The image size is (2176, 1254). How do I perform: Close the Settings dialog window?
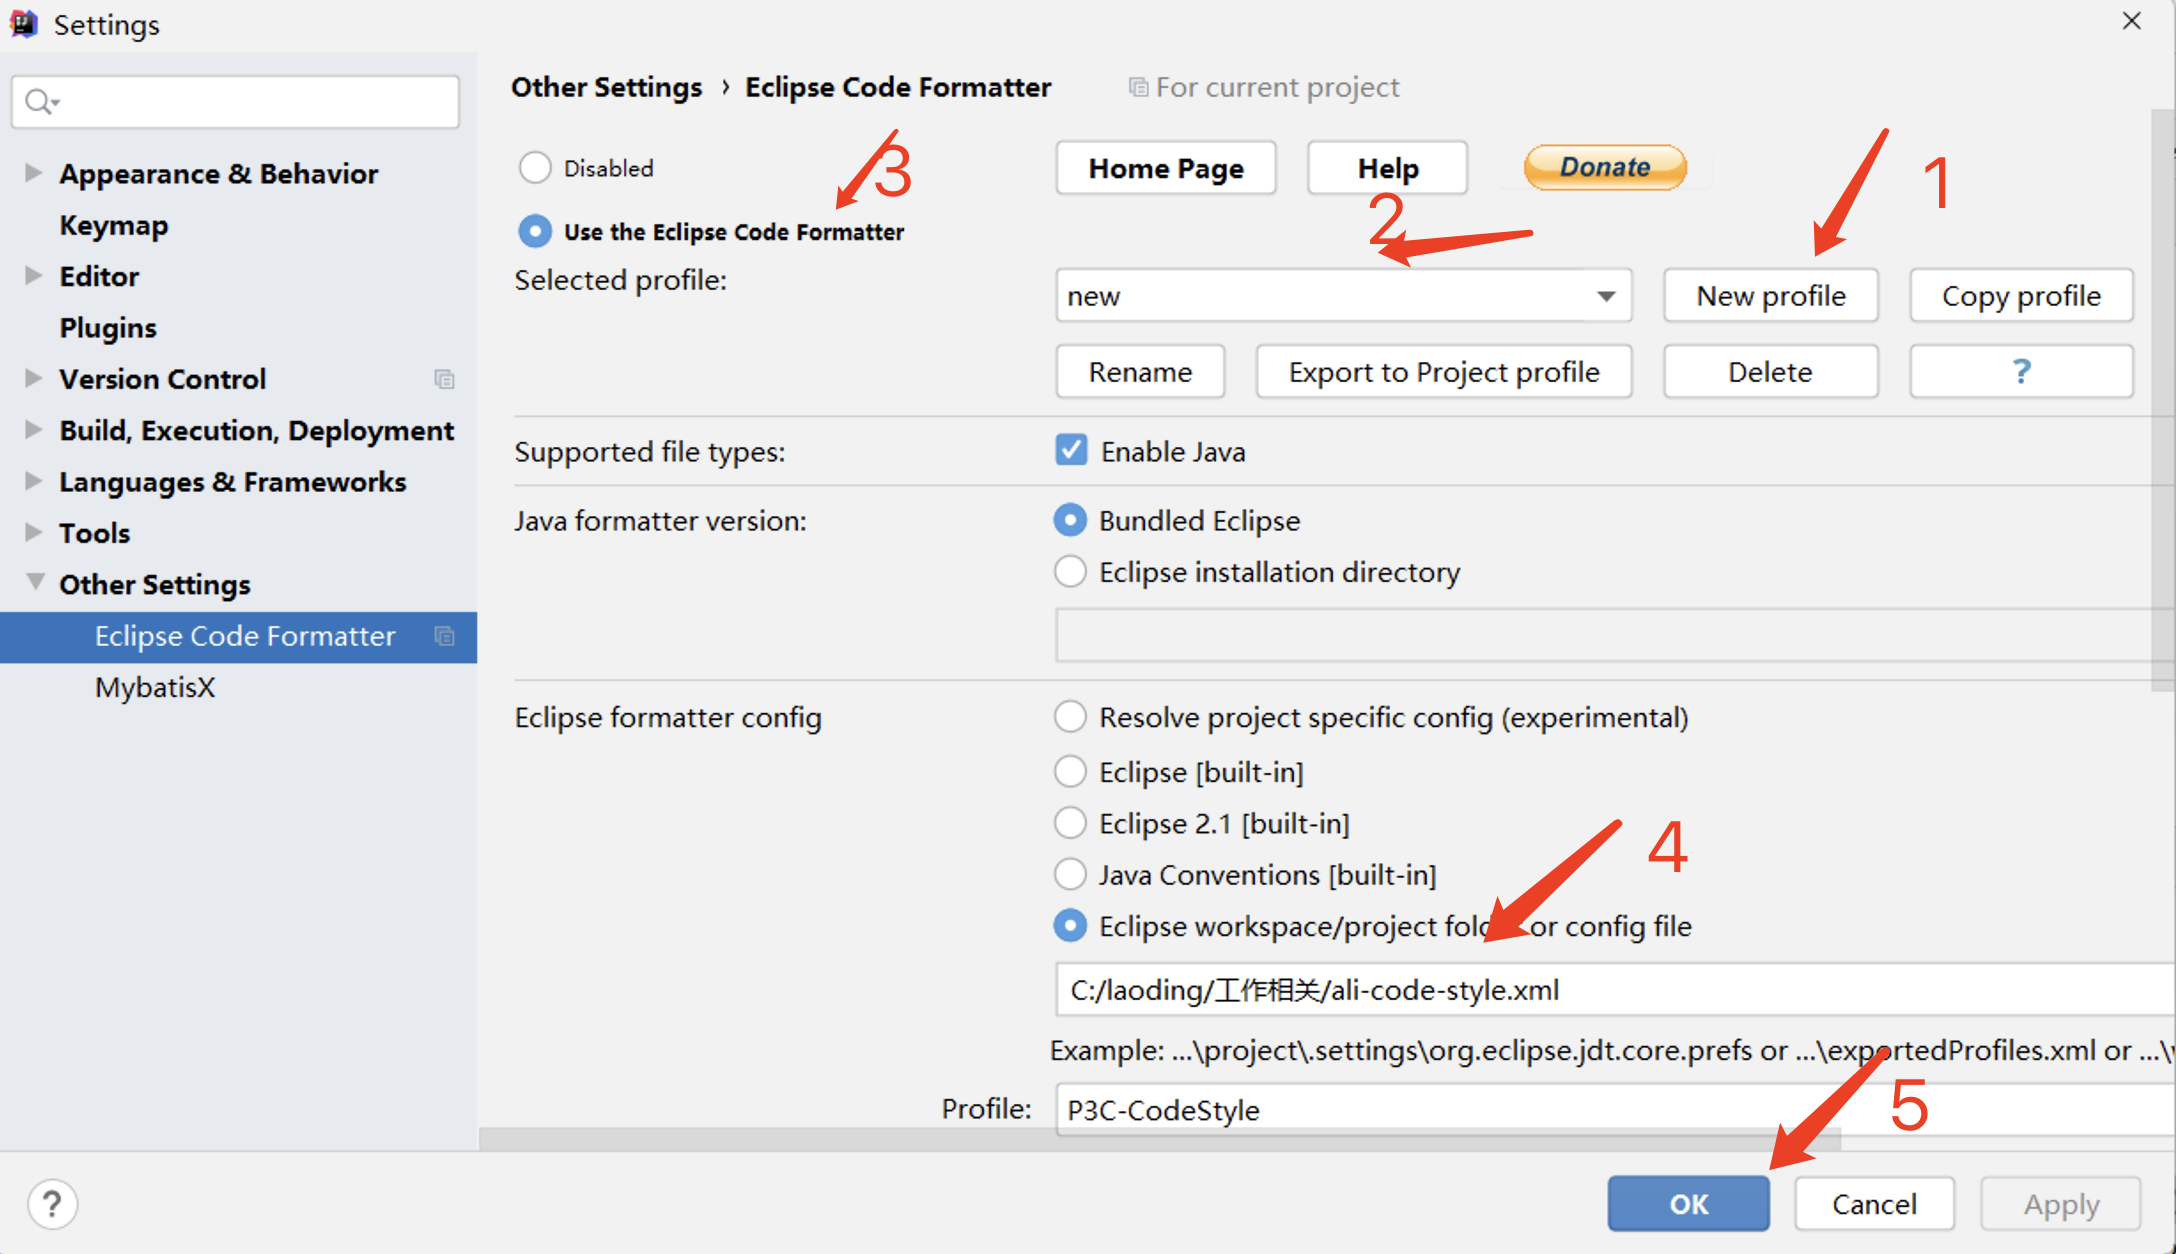[x=2132, y=21]
